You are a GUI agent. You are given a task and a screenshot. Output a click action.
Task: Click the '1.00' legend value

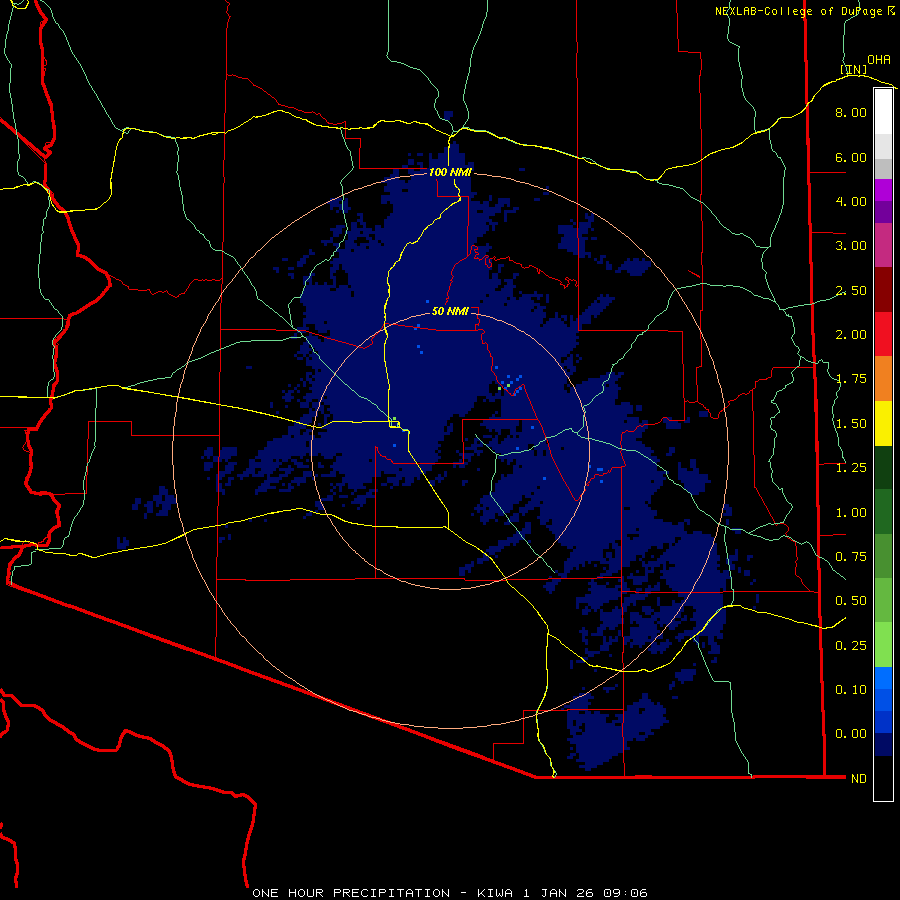(x=851, y=513)
